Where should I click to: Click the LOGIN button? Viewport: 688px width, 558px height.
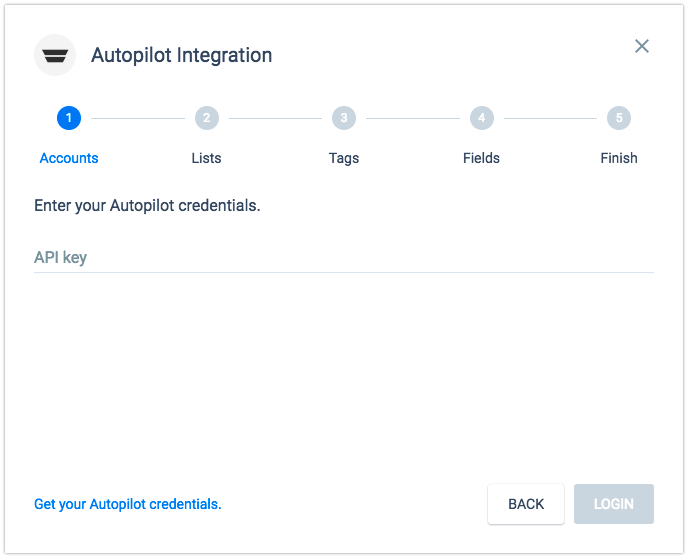[614, 504]
